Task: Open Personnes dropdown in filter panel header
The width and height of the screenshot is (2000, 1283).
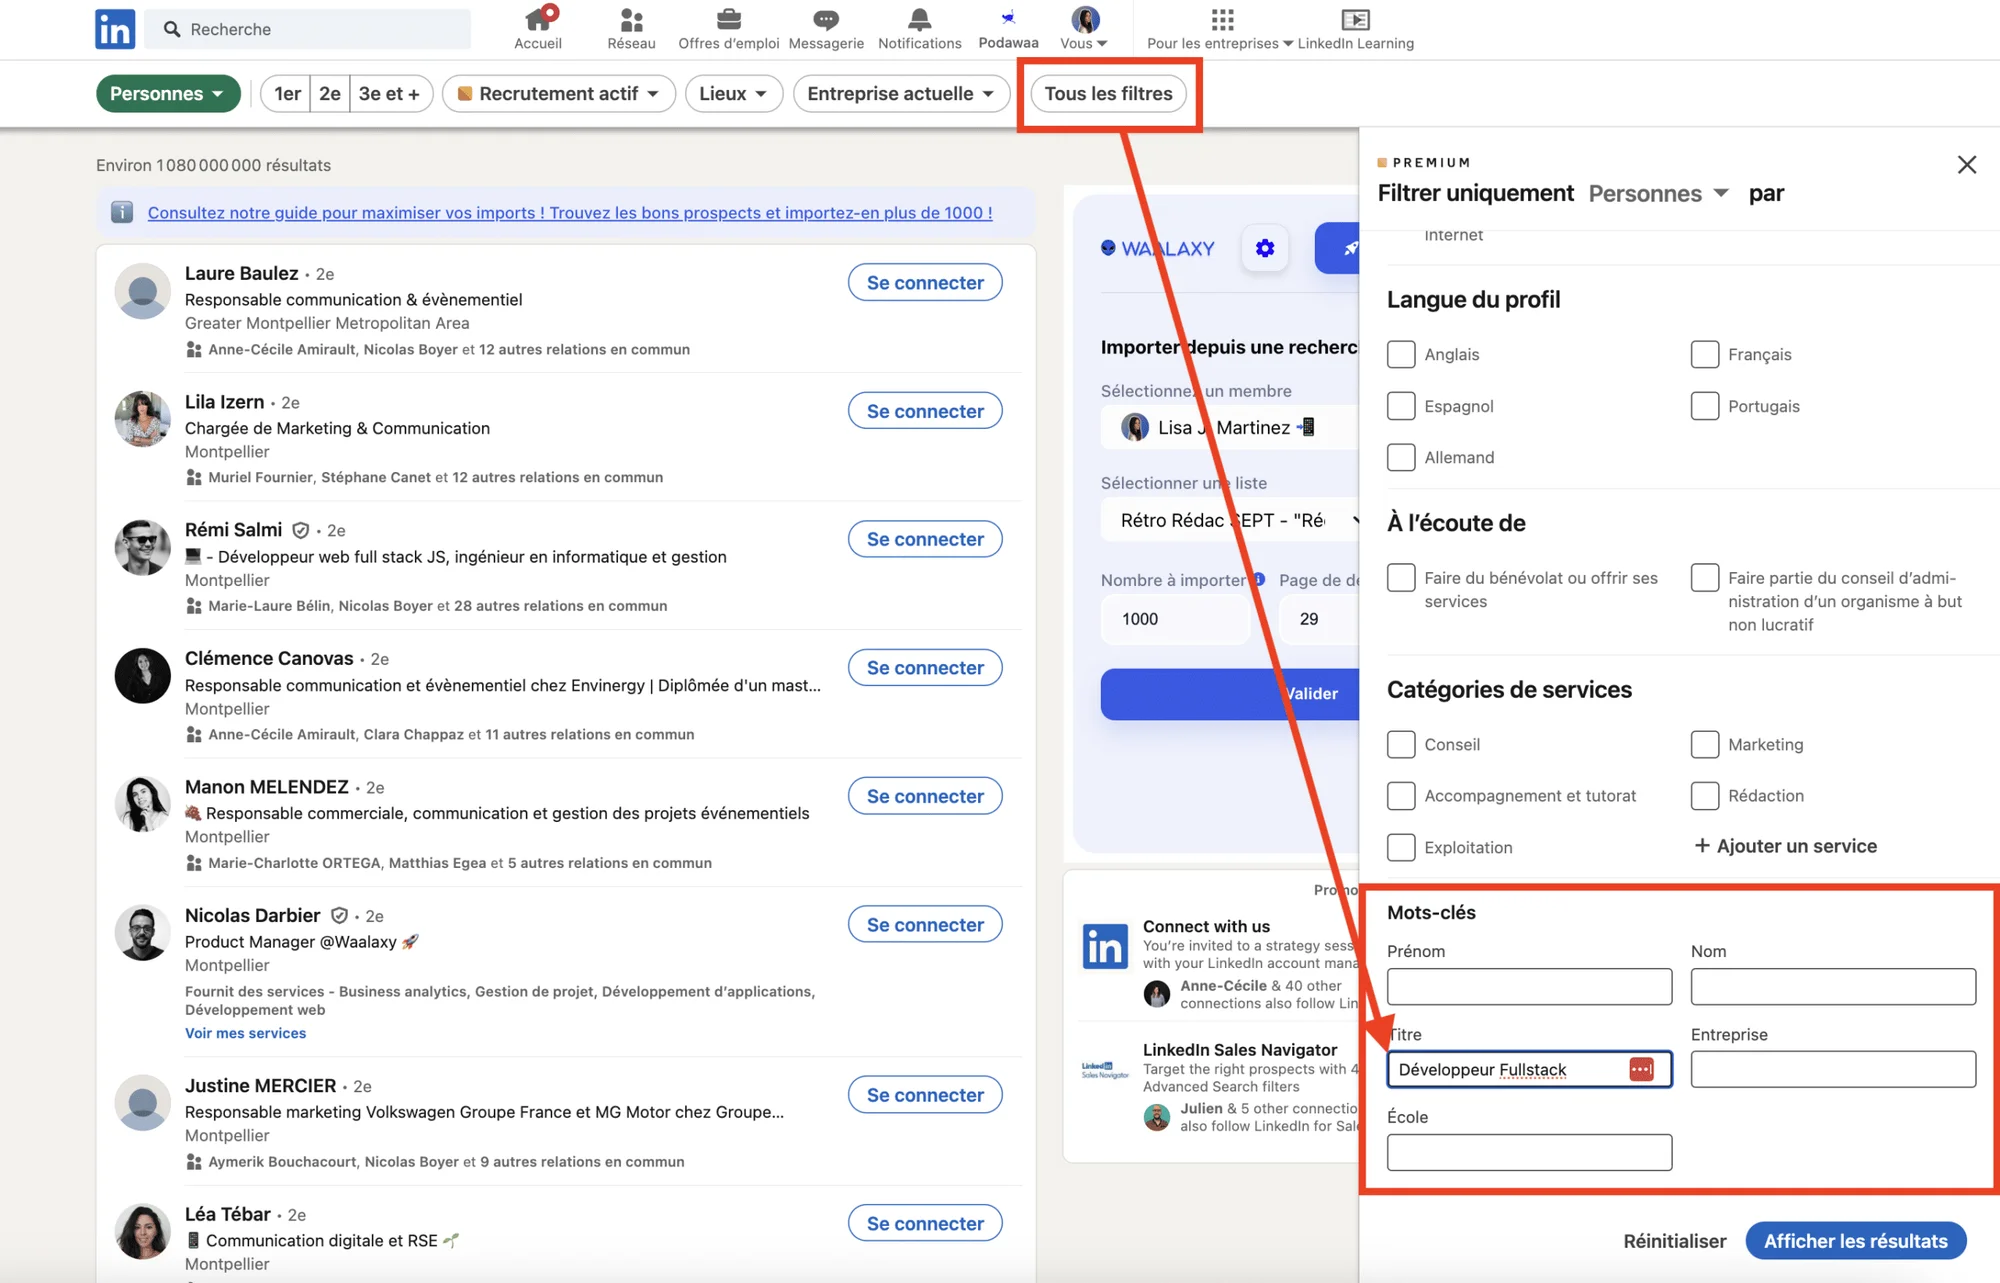Action: pos(1658,193)
